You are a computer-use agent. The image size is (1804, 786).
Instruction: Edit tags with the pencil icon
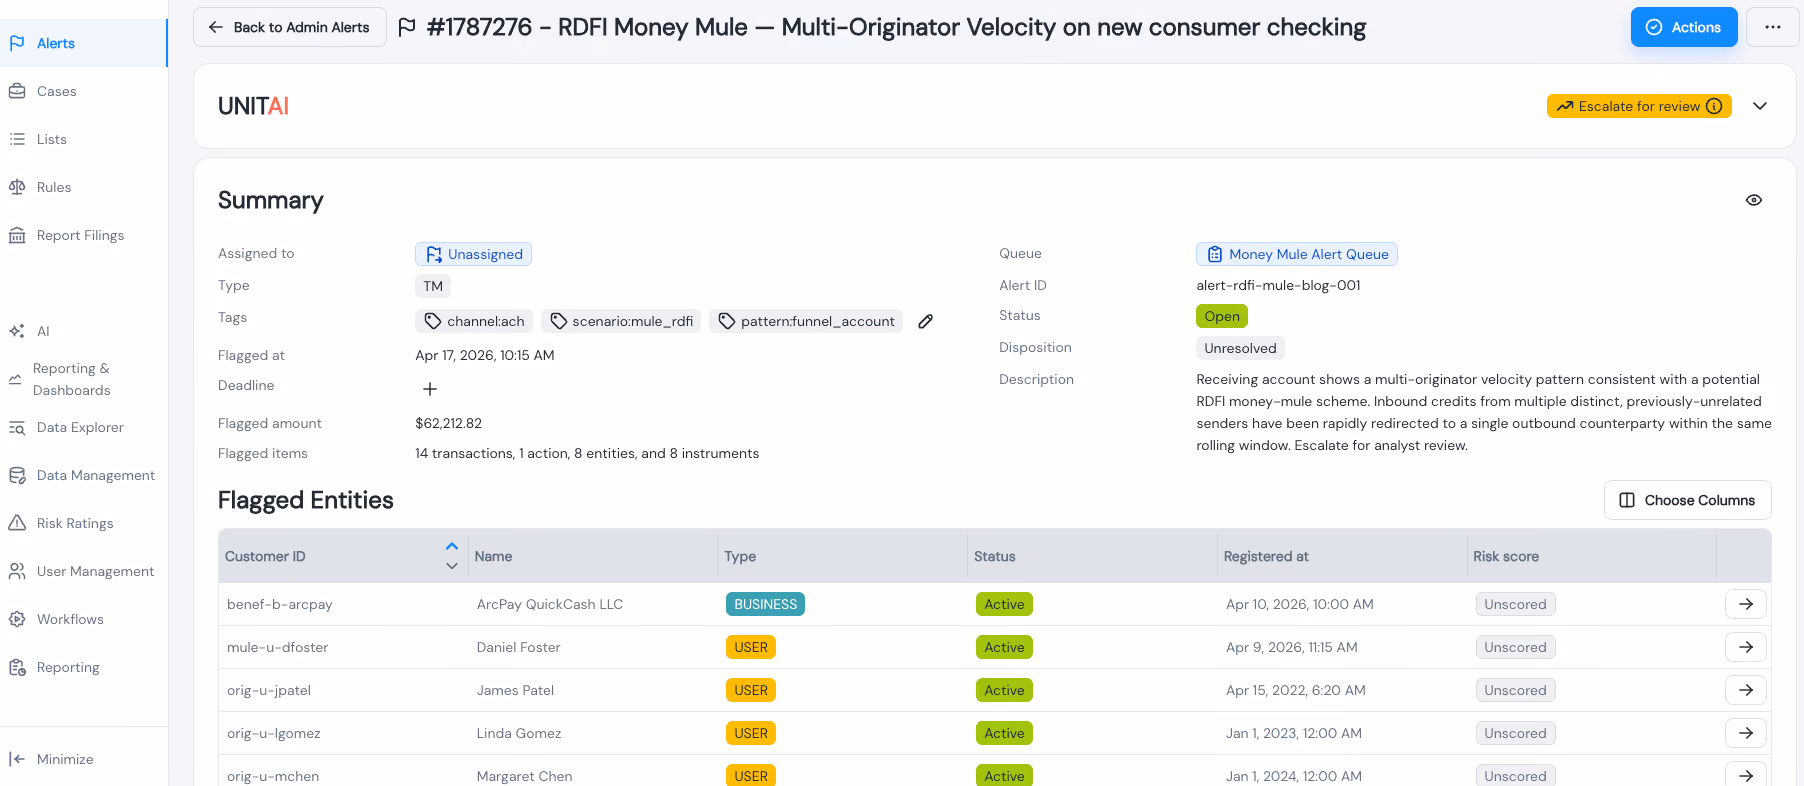coord(926,321)
